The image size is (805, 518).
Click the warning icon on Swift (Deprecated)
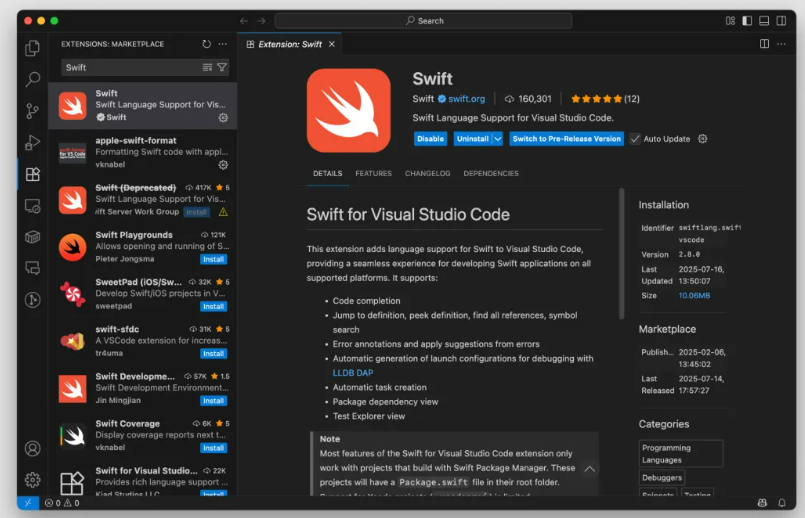tap(223, 212)
